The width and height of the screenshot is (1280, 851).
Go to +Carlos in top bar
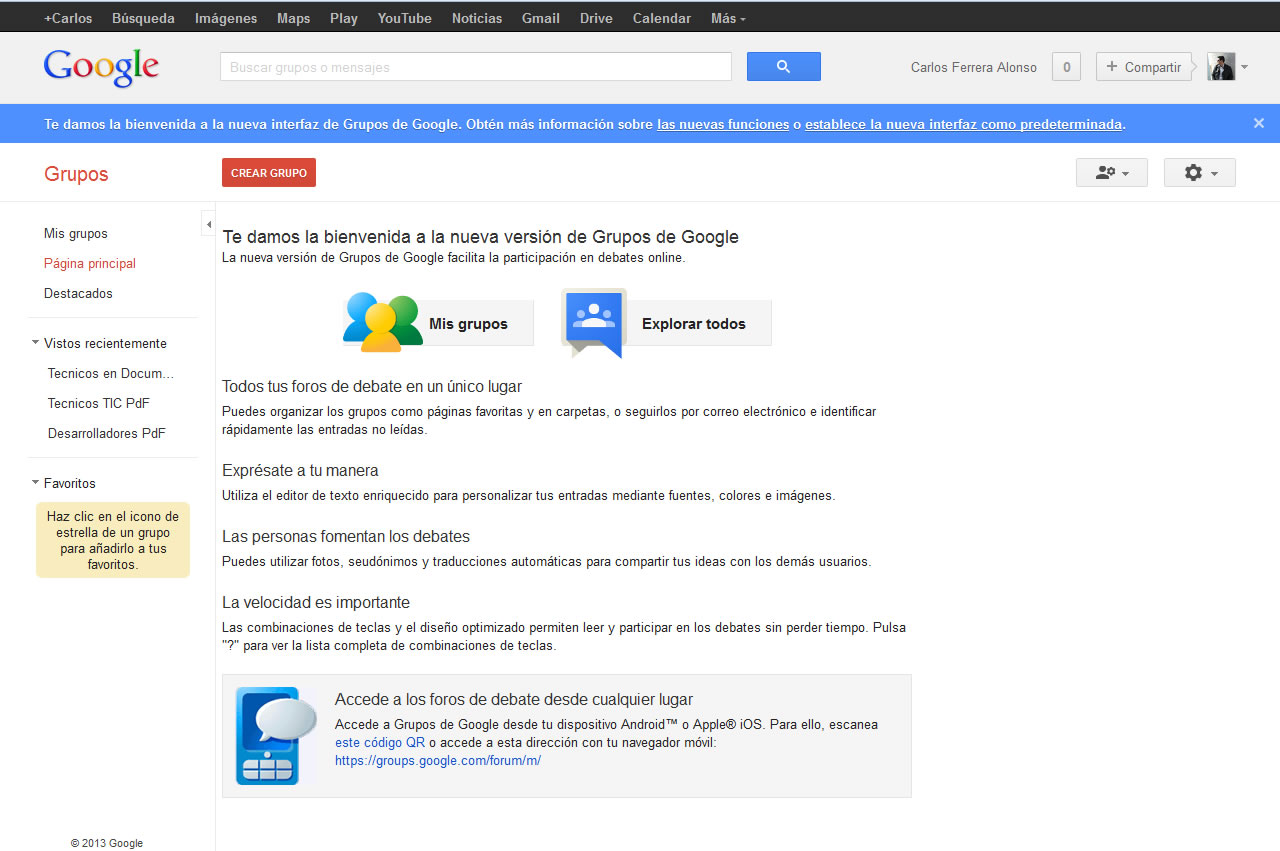(68, 18)
